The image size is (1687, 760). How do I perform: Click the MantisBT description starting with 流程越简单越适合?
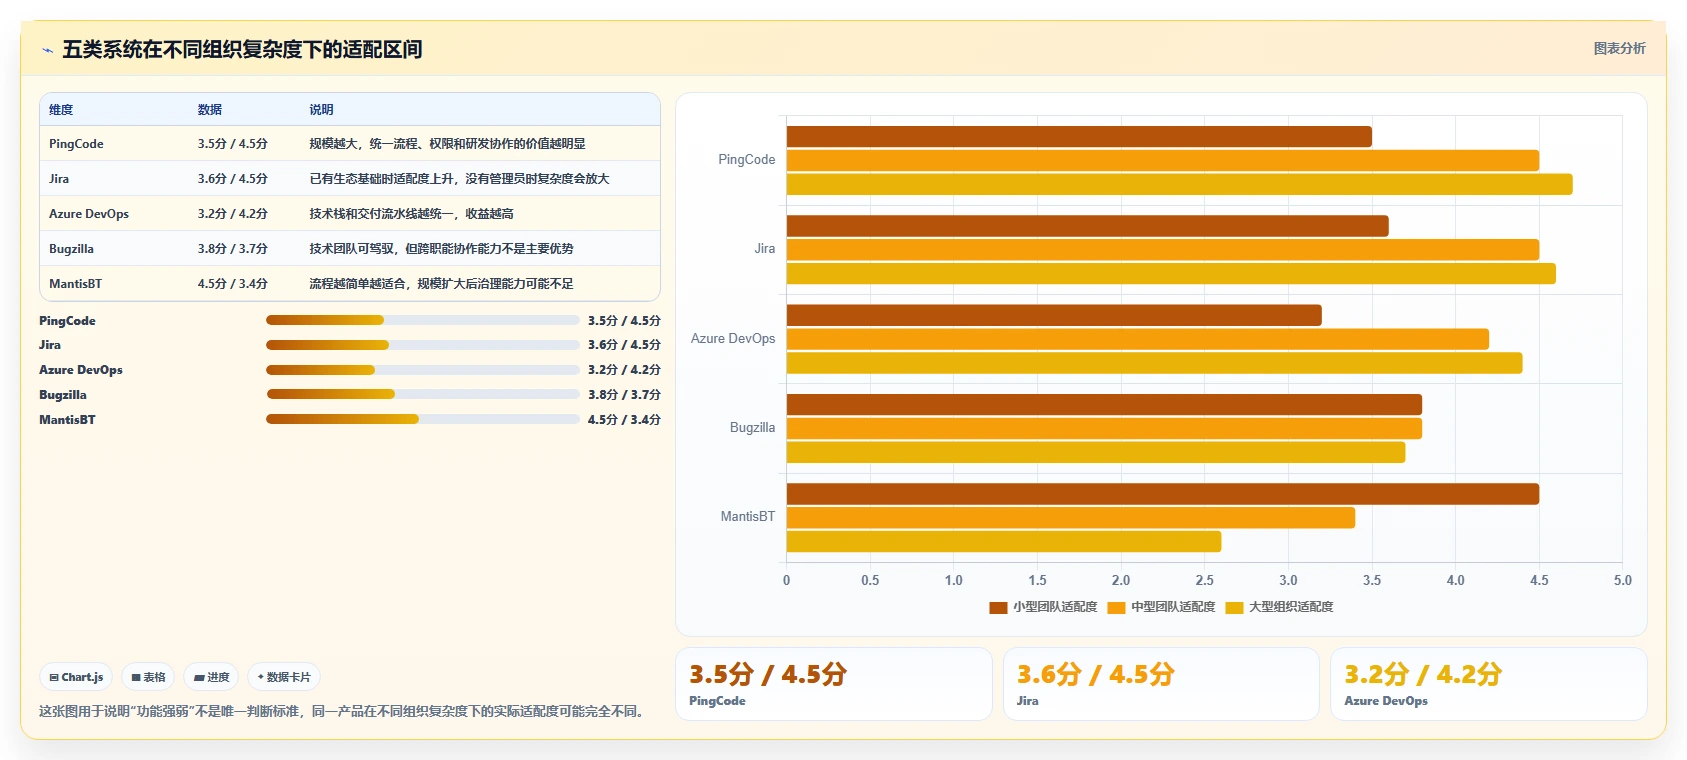tap(441, 284)
